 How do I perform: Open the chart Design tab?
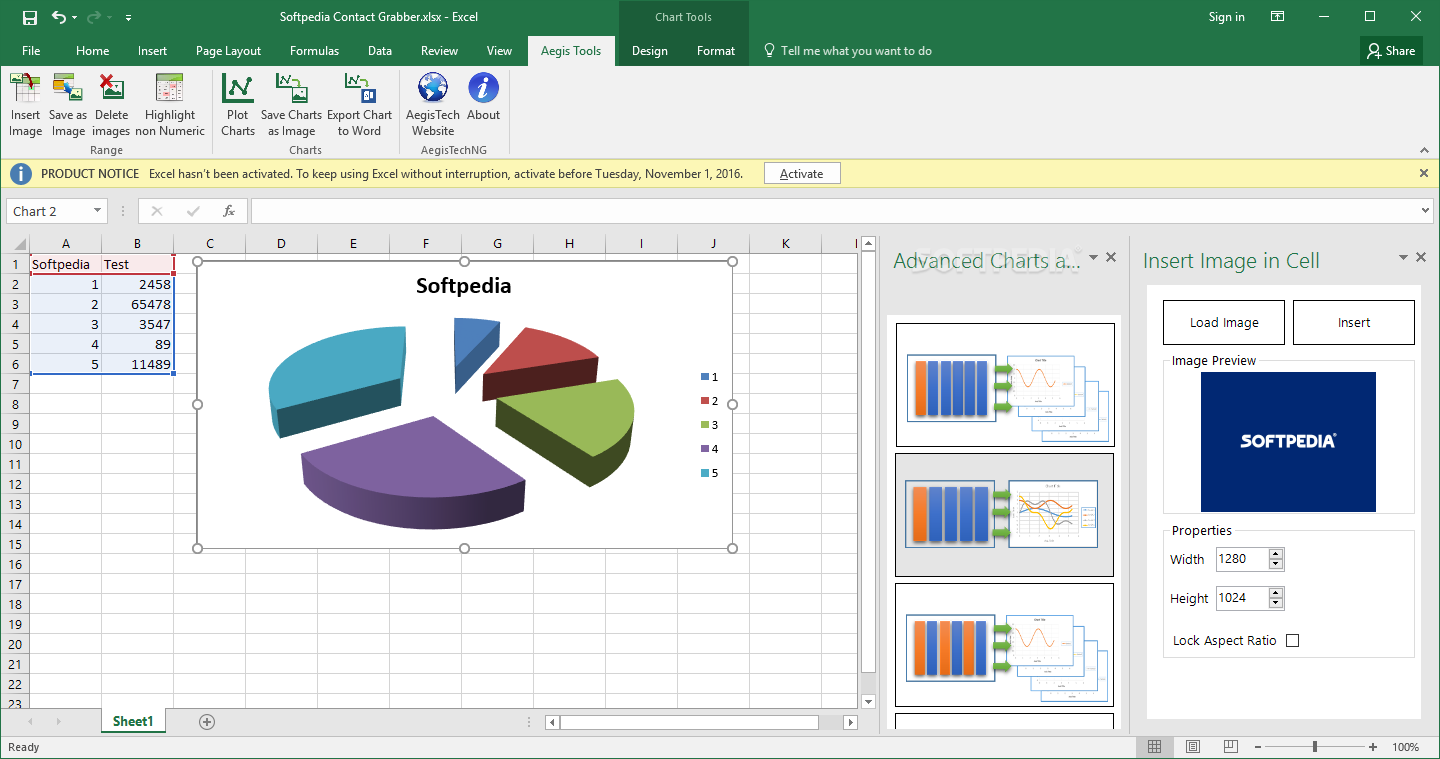pos(649,51)
